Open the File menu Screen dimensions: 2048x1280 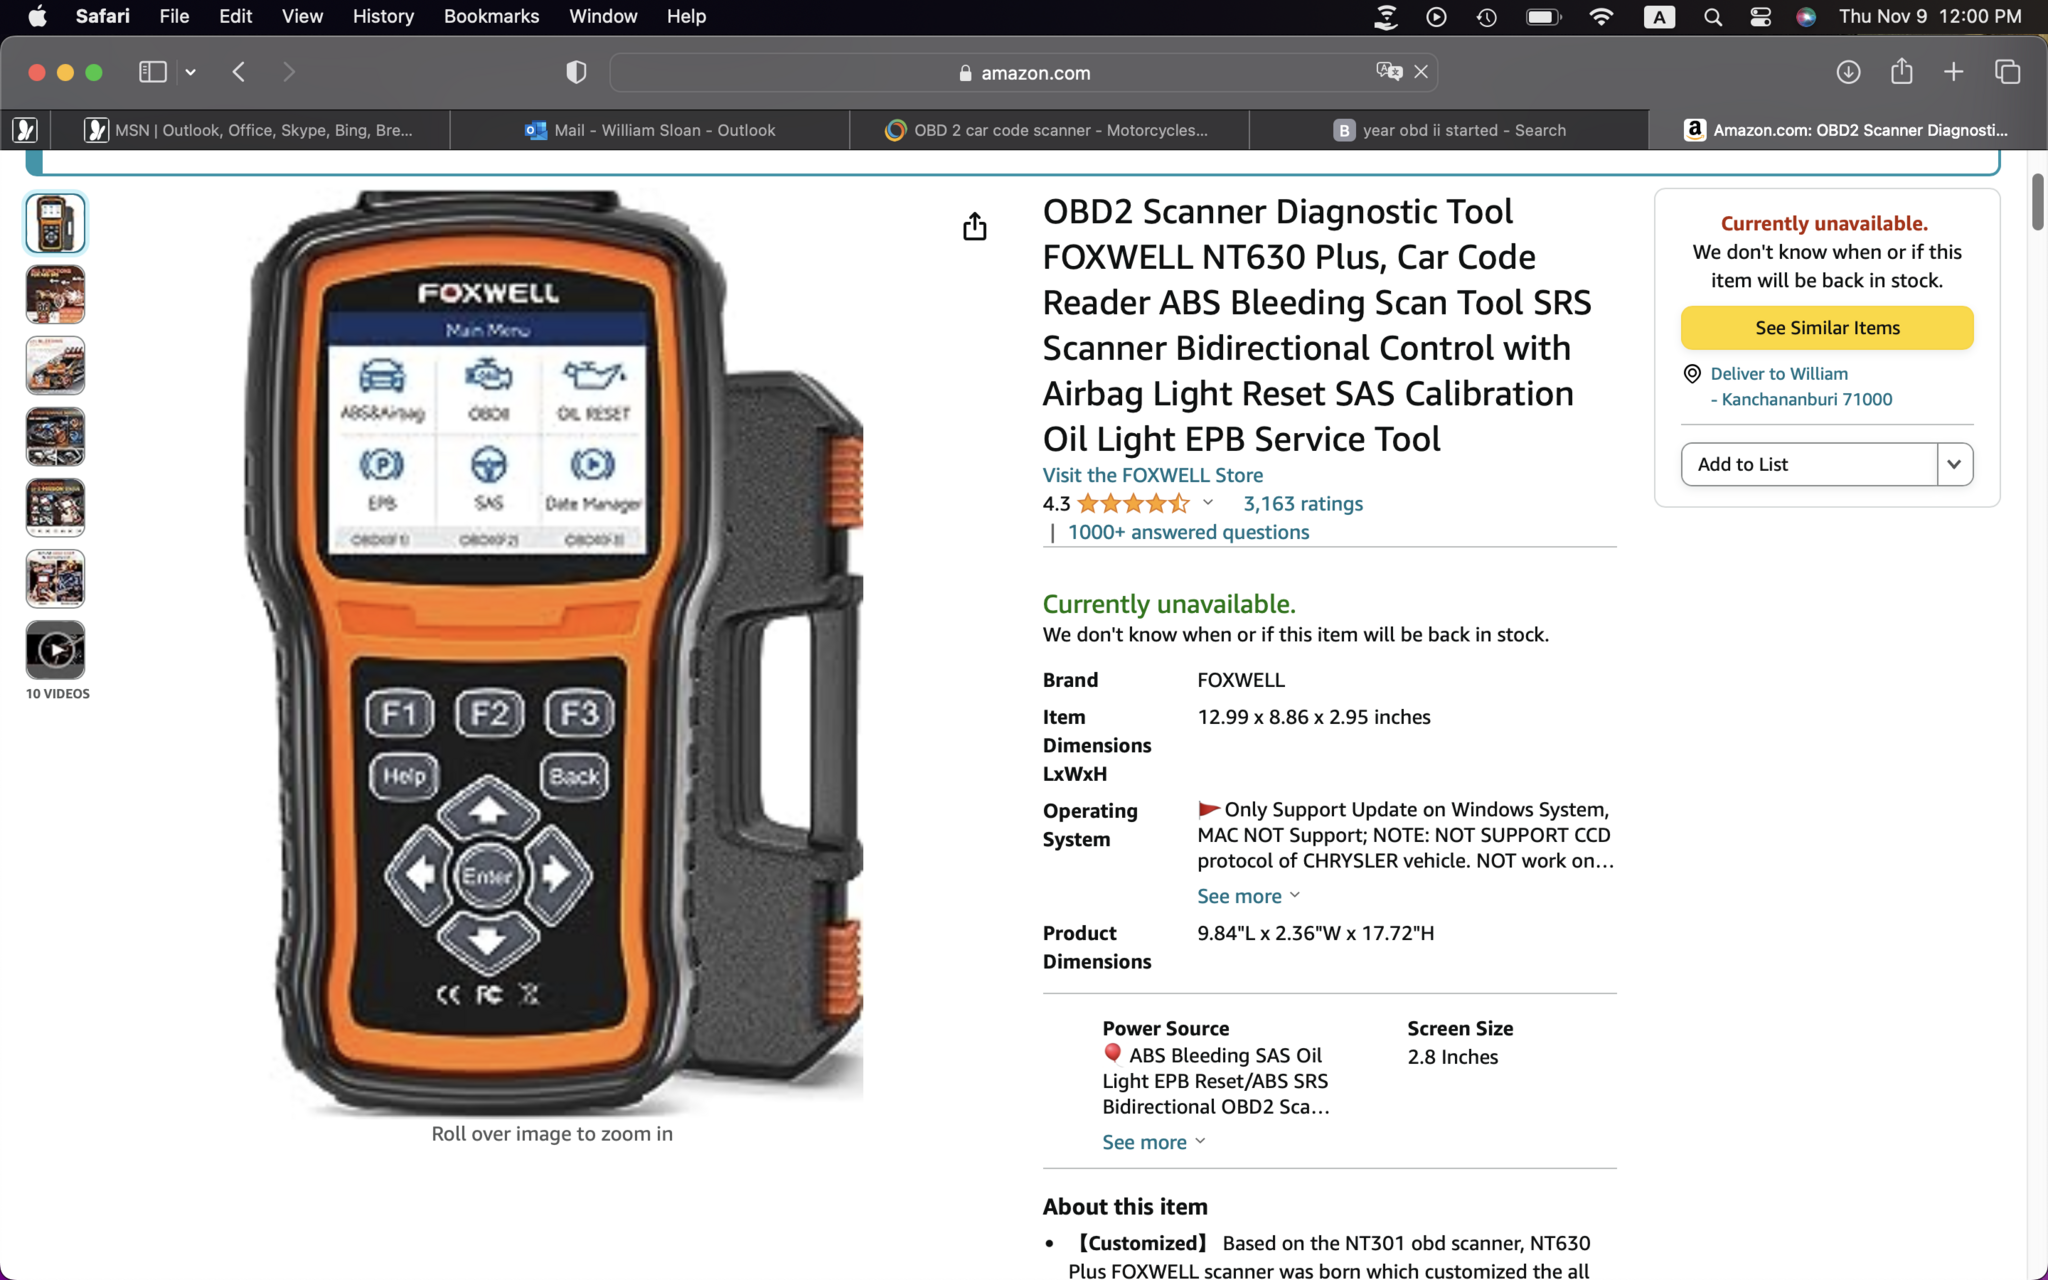[174, 16]
